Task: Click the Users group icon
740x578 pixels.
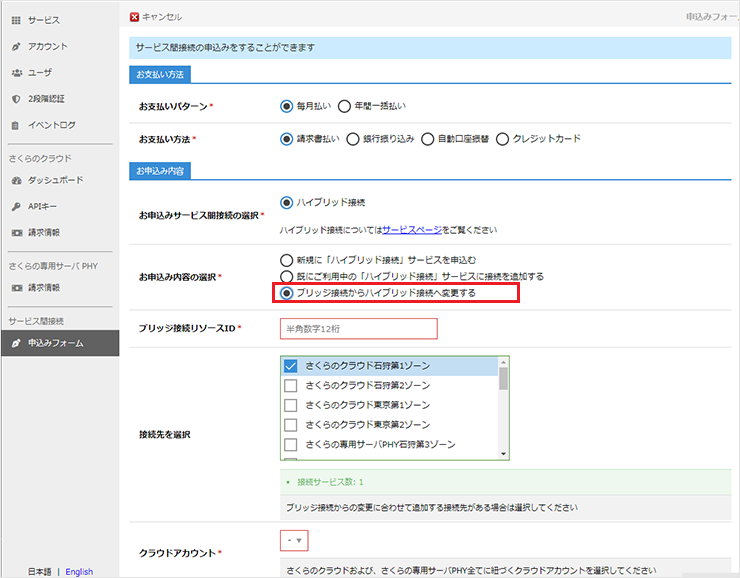Action: (16, 73)
